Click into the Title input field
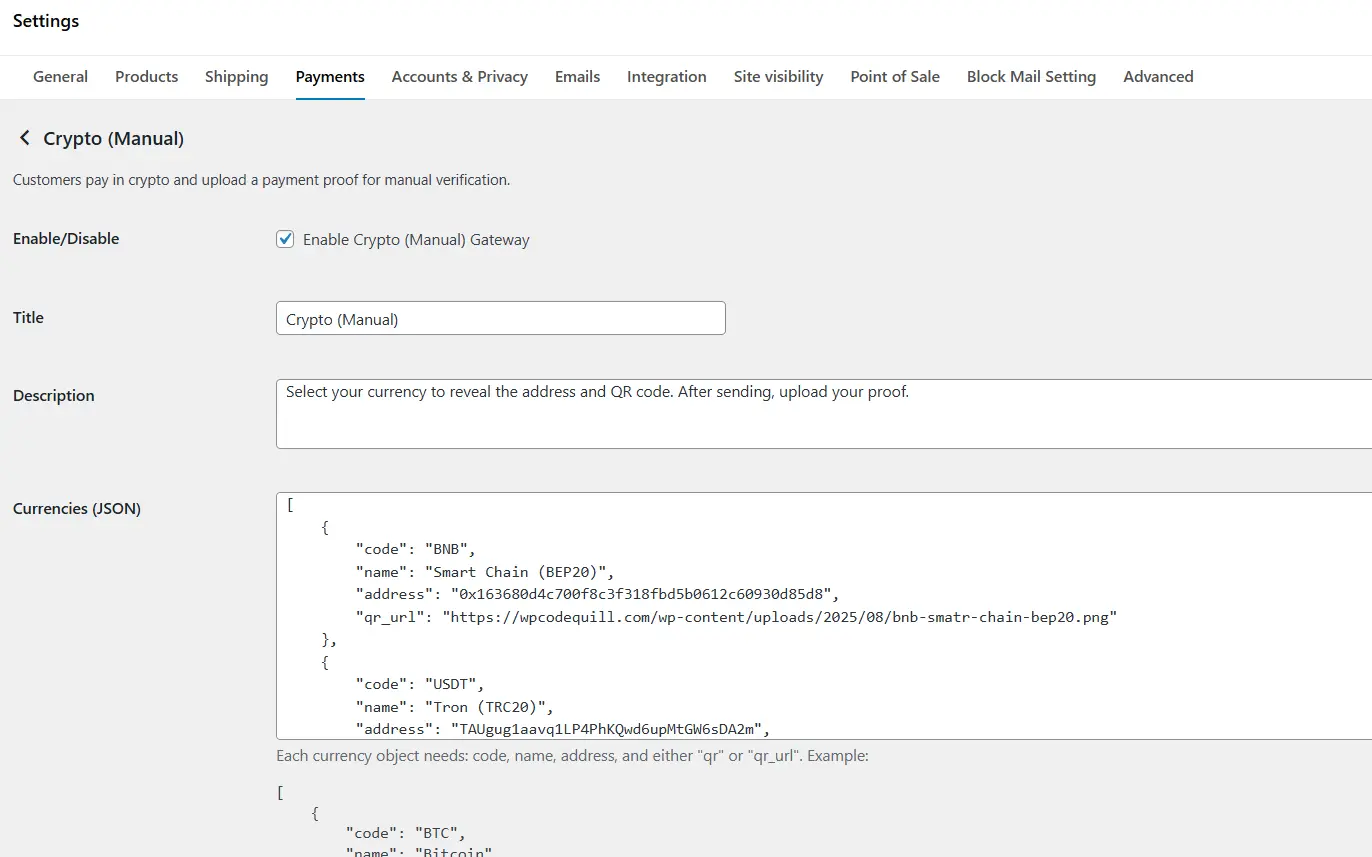Screen dimensions: 1372x857 pos(500,318)
